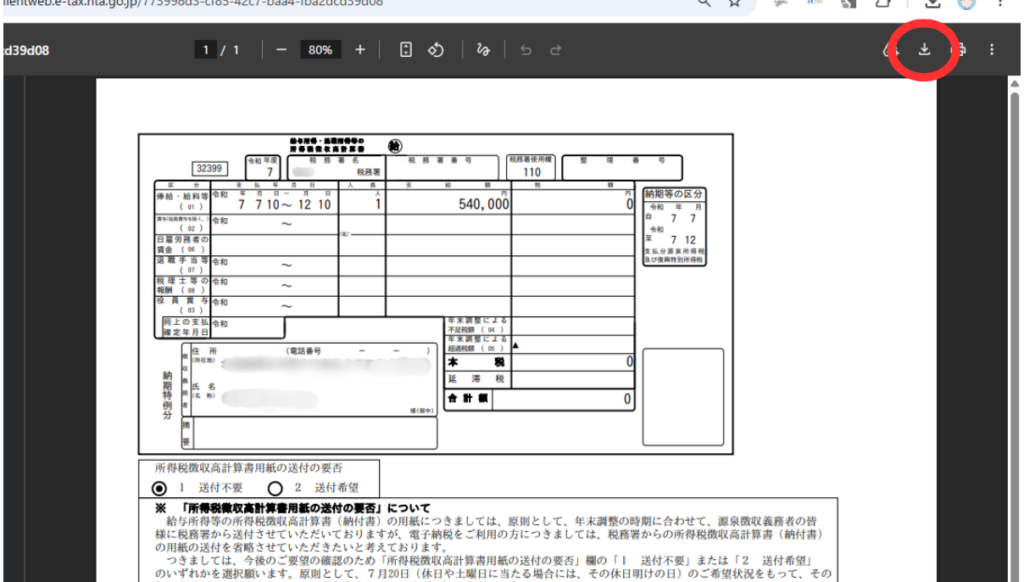Click the 80% zoom level field
This screenshot has width=1024, height=582.
[x=320, y=50]
